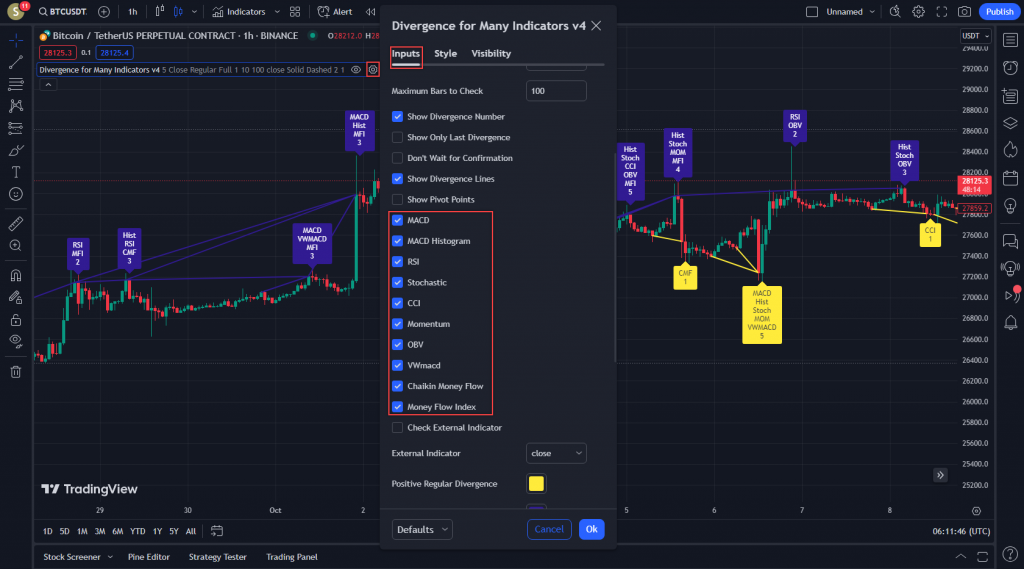Screen dimensions: 1024x569
Task: Toggle indicator visibility eye in legend
Action: (x=356, y=70)
